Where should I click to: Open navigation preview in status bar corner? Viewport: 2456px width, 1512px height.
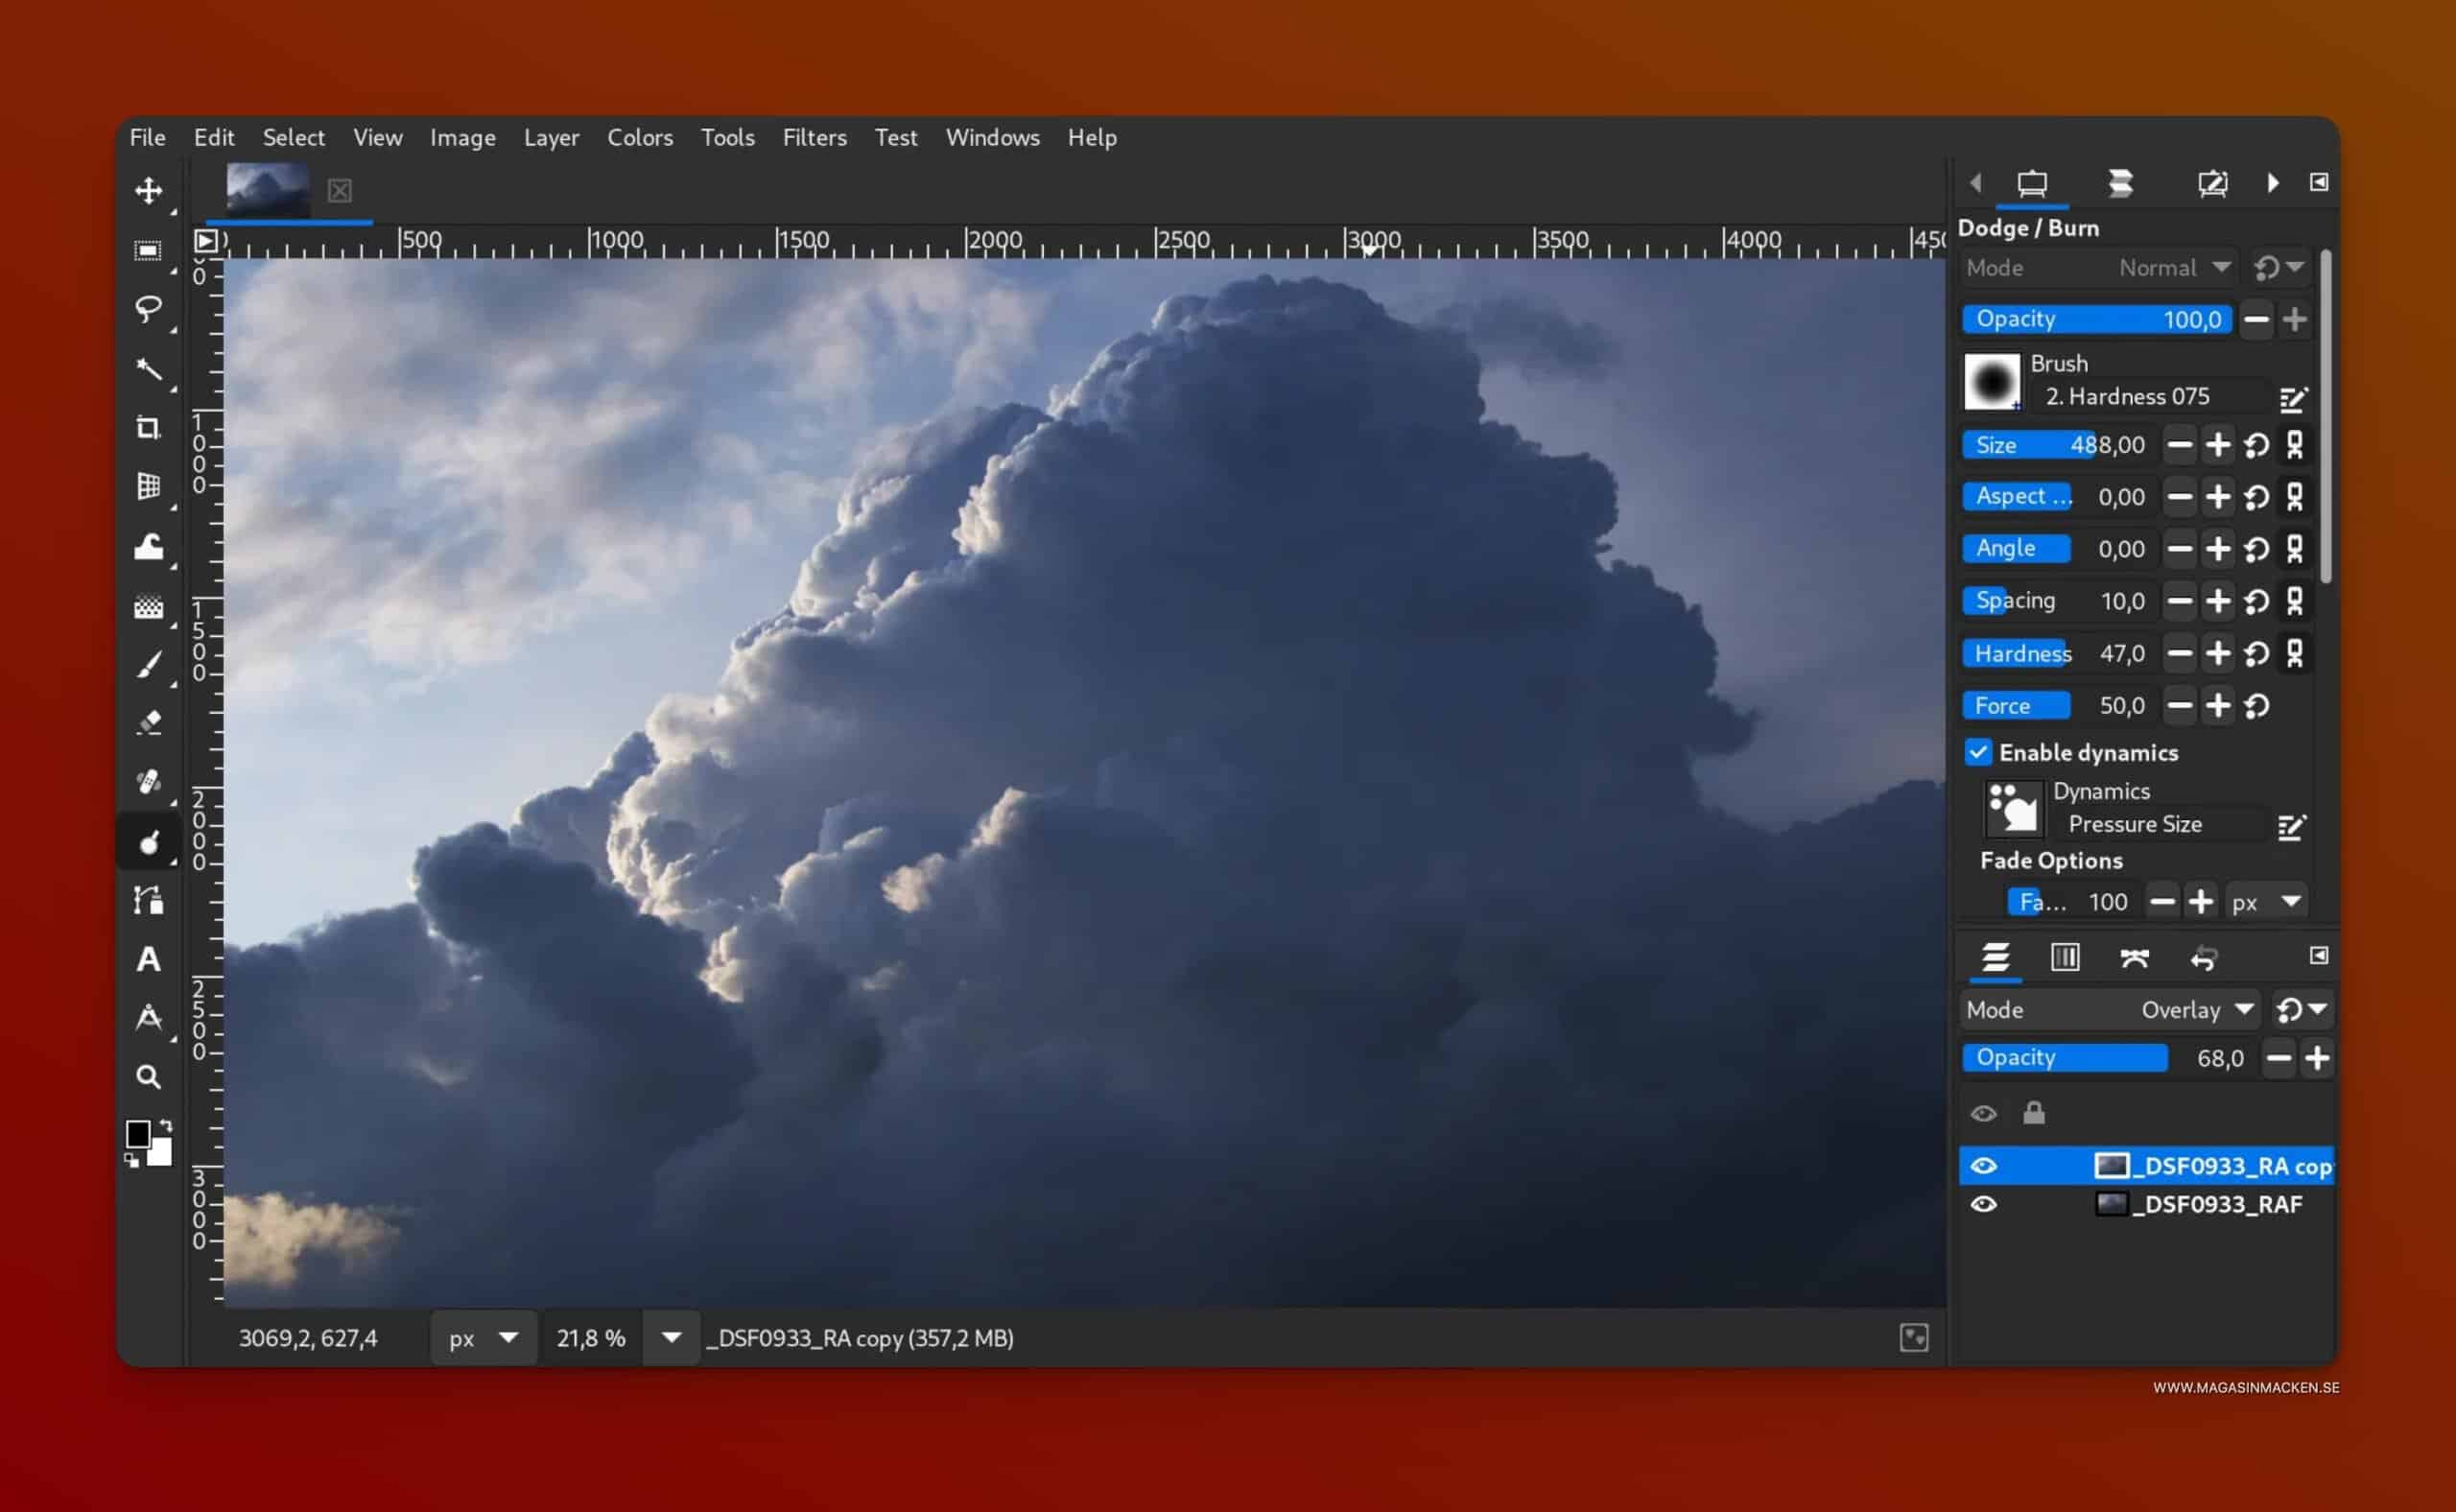(1914, 1338)
